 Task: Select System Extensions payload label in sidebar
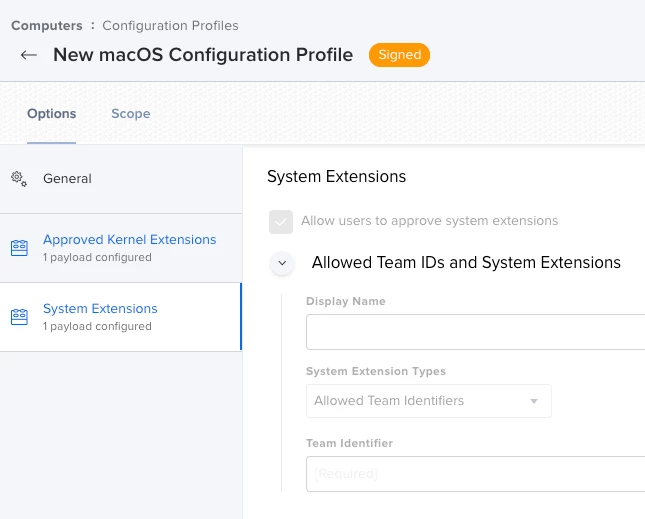100,308
